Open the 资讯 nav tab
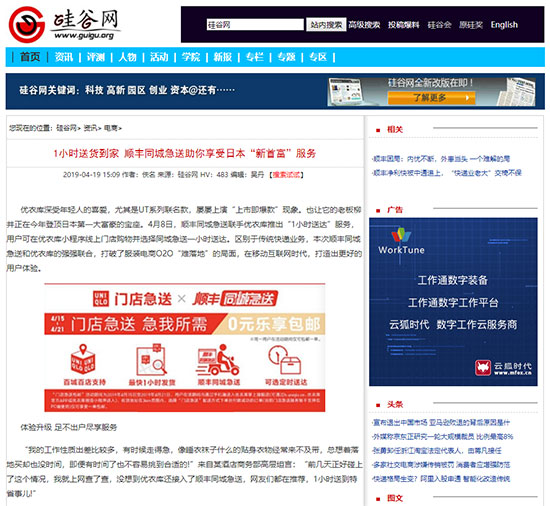550x506 pixels. (x=64, y=57)
